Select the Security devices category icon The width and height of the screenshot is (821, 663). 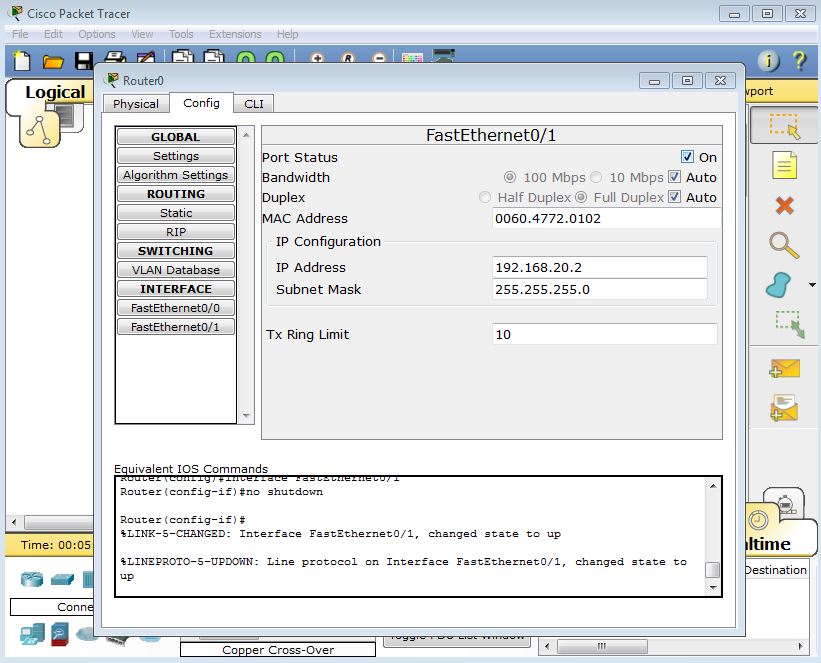tap(60, 634)
